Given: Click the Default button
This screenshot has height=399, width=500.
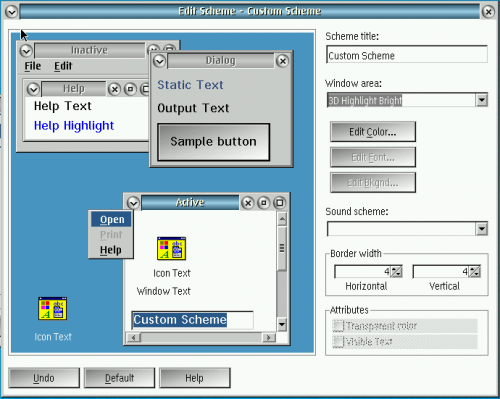Looking at the screenshot, I should click(120, 378).
